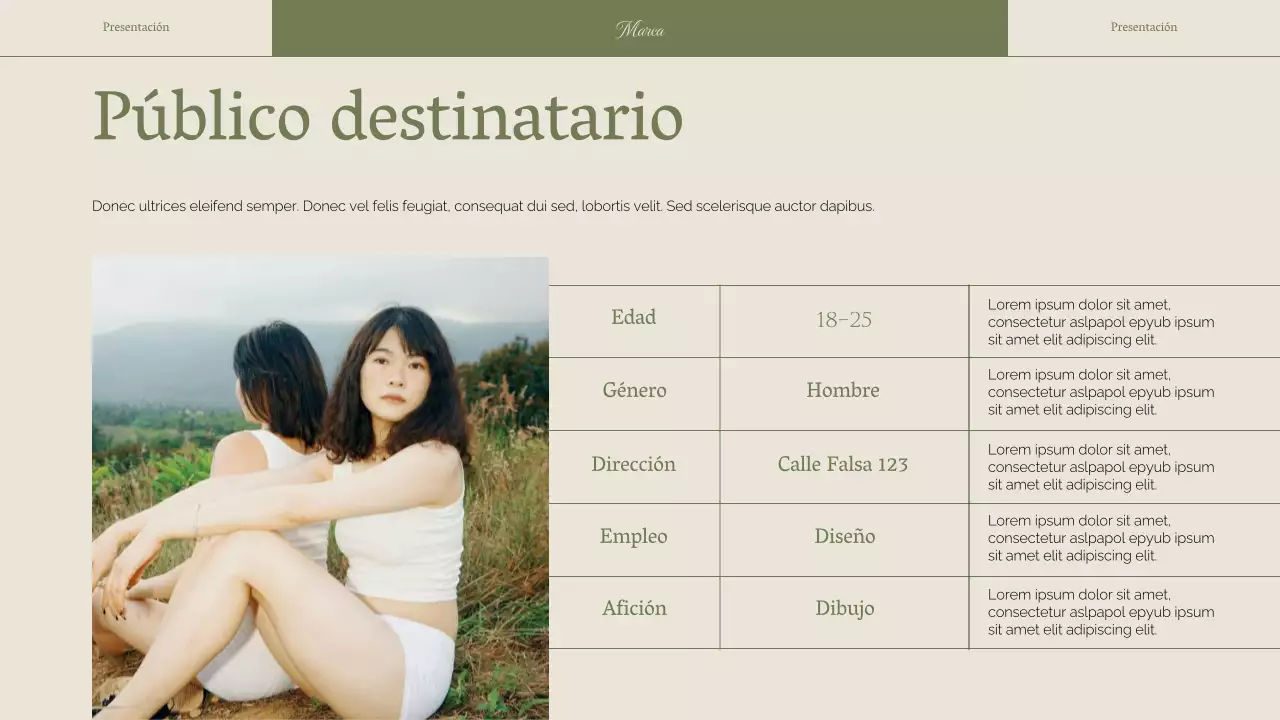
Task: Select the Donec ultrices intro paragraph
Action: pyautogui.click(x=483, y=206)
